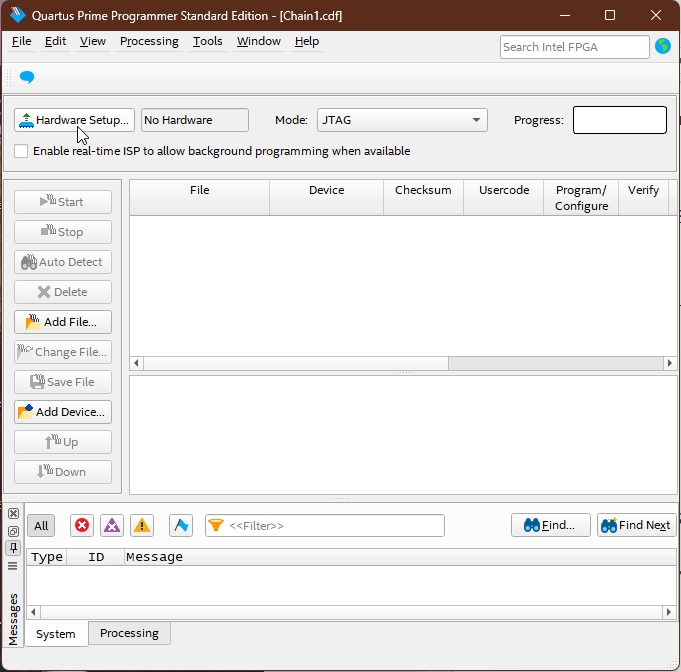Click the Change File button
The image size is (681, 672).
pyautogui.click(x=63, y=352)
